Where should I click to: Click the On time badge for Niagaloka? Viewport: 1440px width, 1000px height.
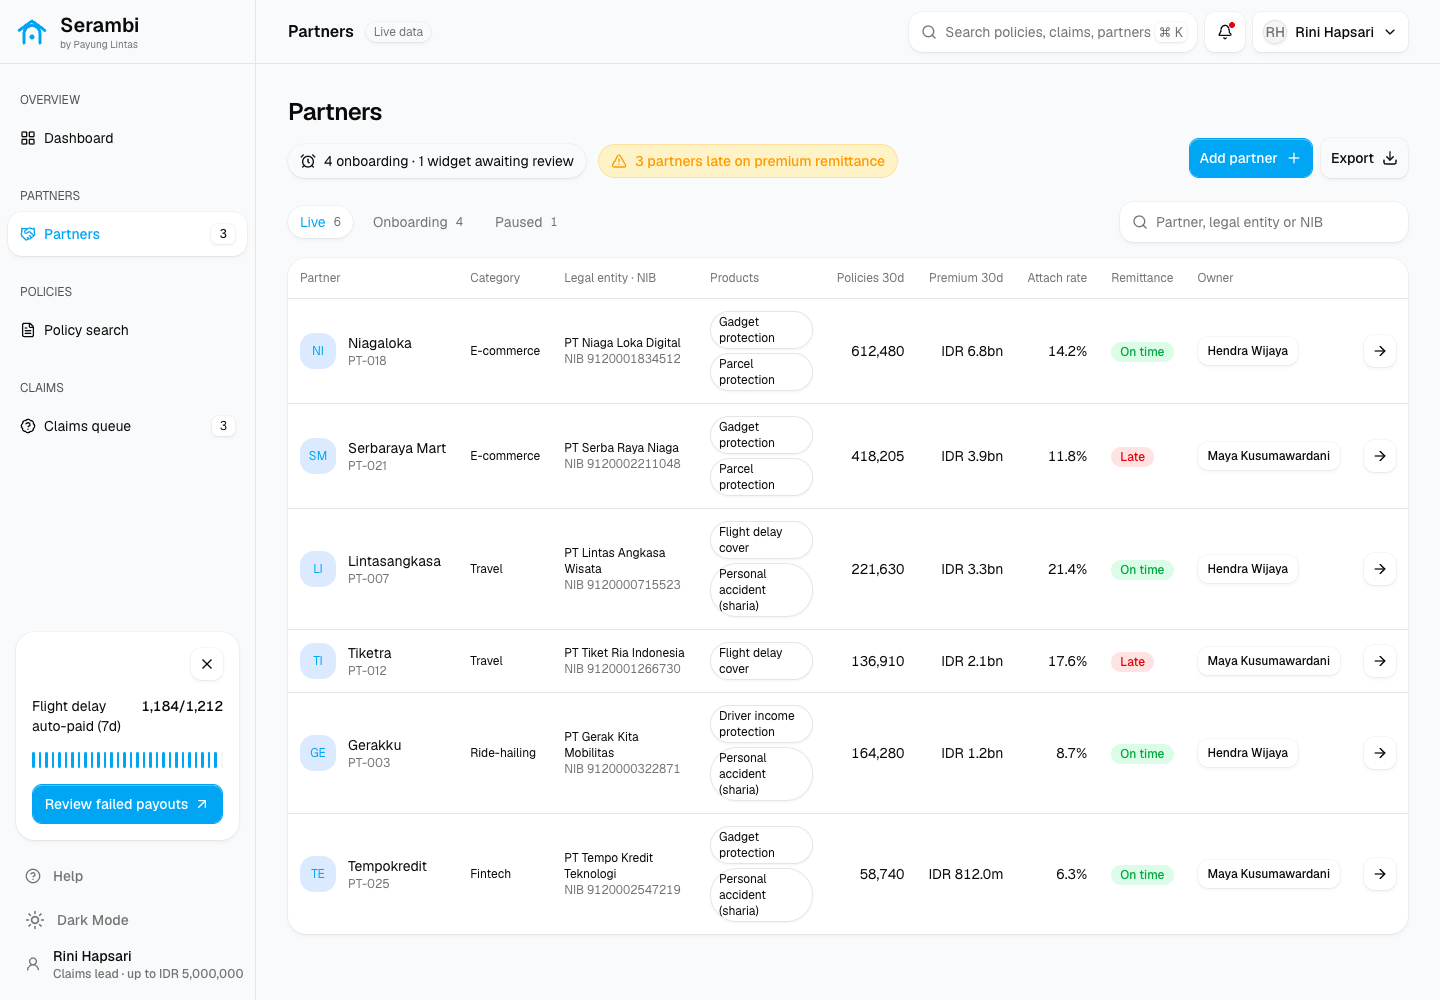click(x=1142, y=352)
